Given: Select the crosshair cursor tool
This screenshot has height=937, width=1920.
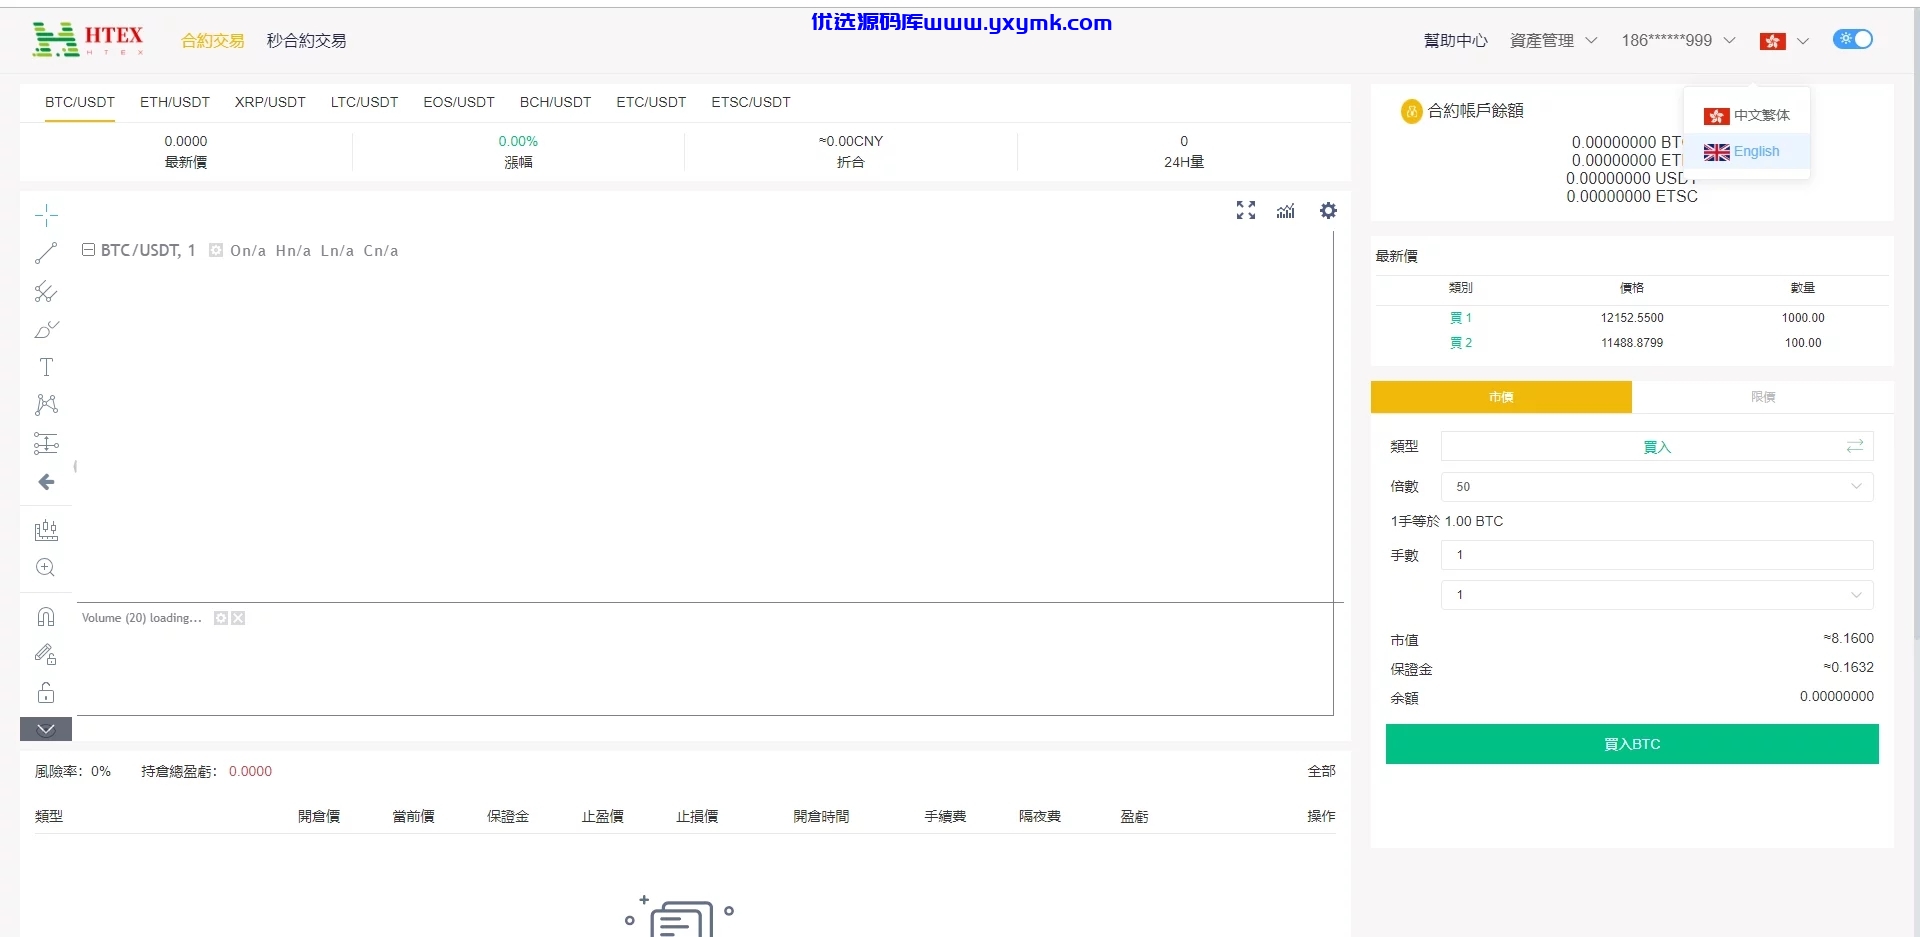Looking at the screenshot, I should (46, 215).
